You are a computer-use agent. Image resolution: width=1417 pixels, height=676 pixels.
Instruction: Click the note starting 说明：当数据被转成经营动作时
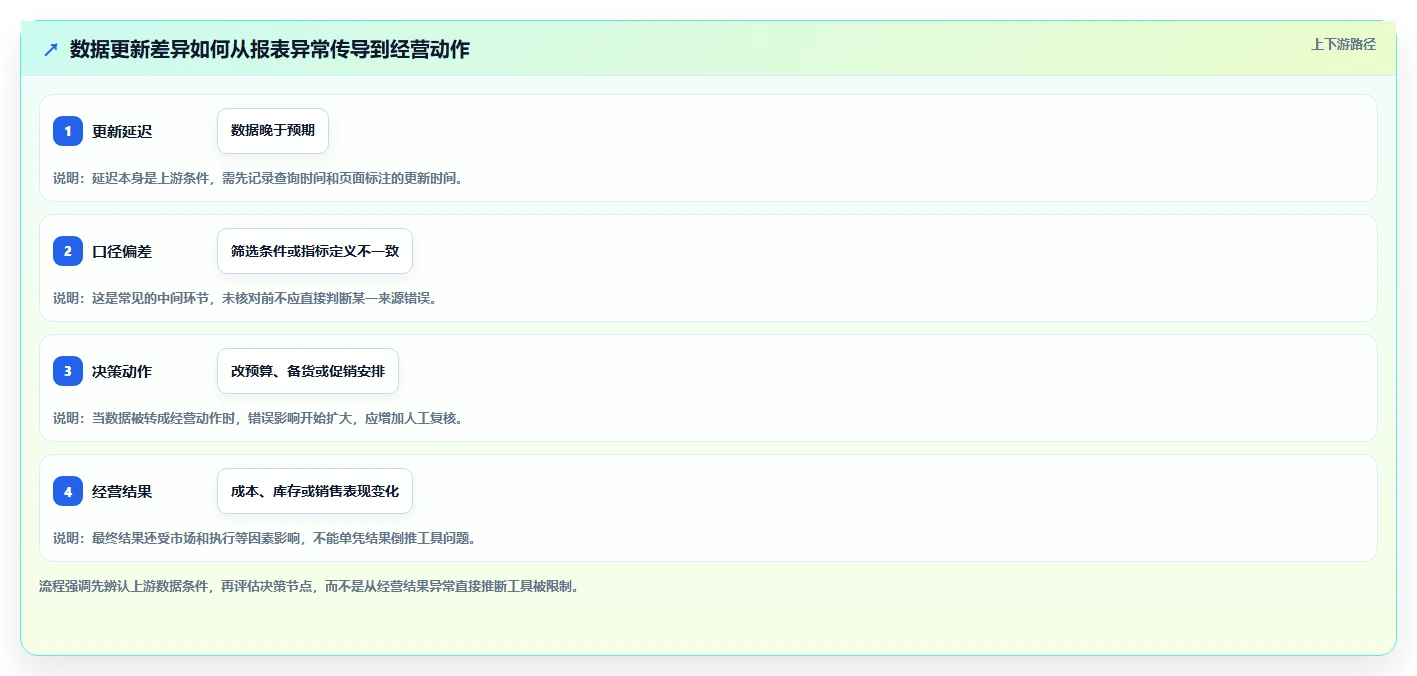pos(258,418)
